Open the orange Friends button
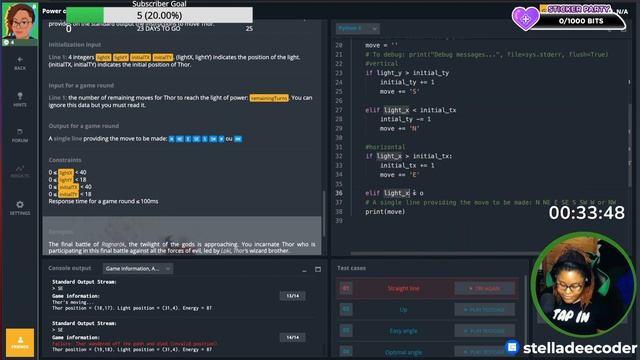Image resolution: width=640 pixels, height=360 pixels. (20, 342)
